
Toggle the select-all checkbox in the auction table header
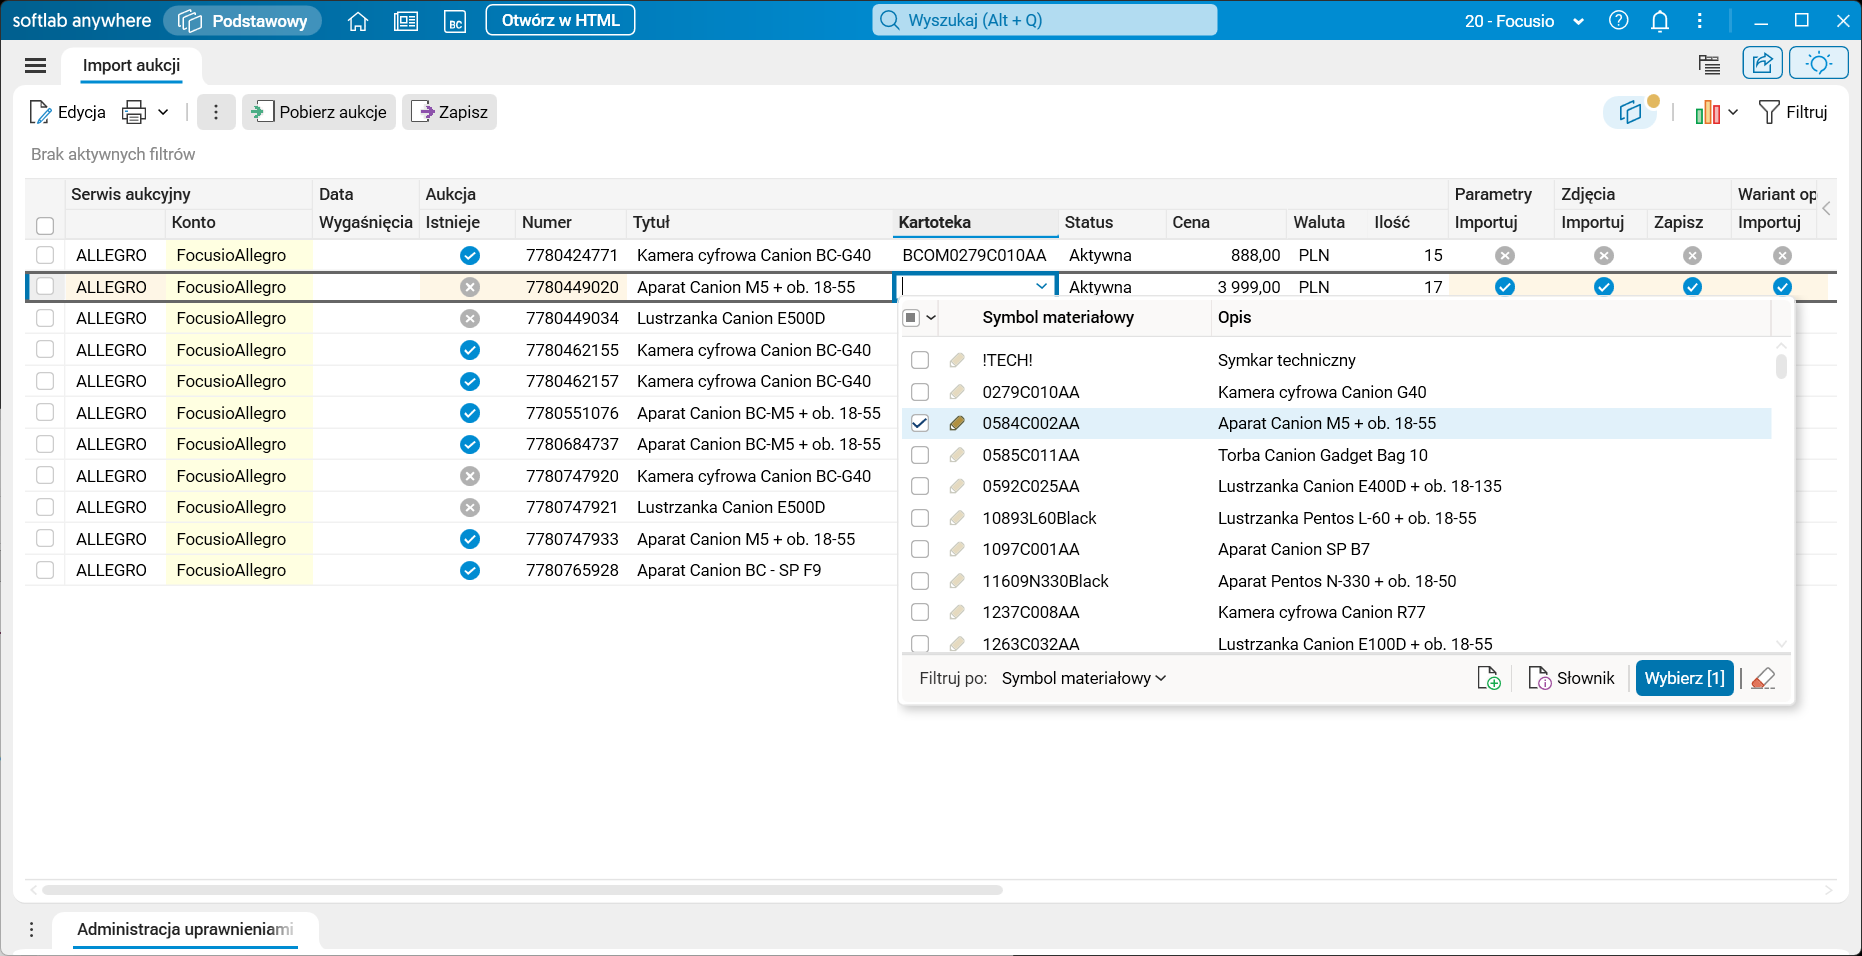45,225
